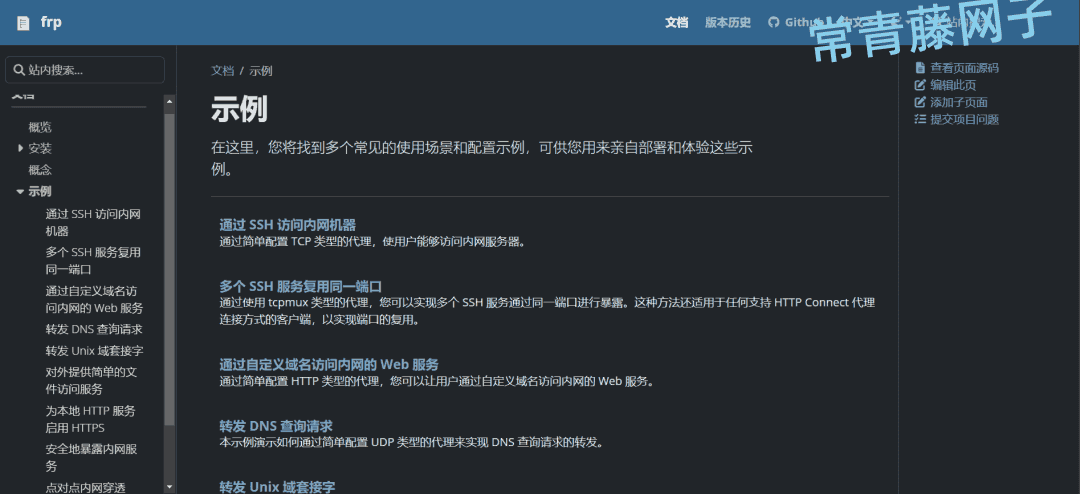Click the frp logo icon in header

click(x=23, y=23)
